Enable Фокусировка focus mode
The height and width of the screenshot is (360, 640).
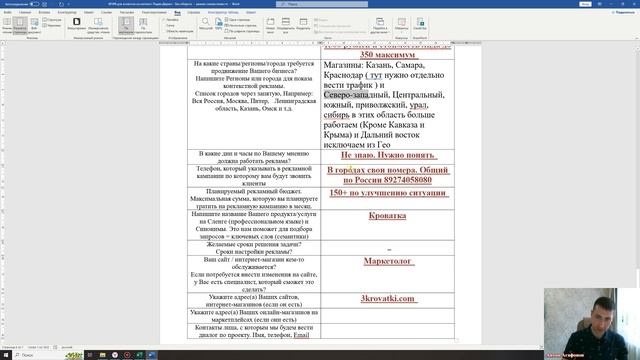(76, 24)
